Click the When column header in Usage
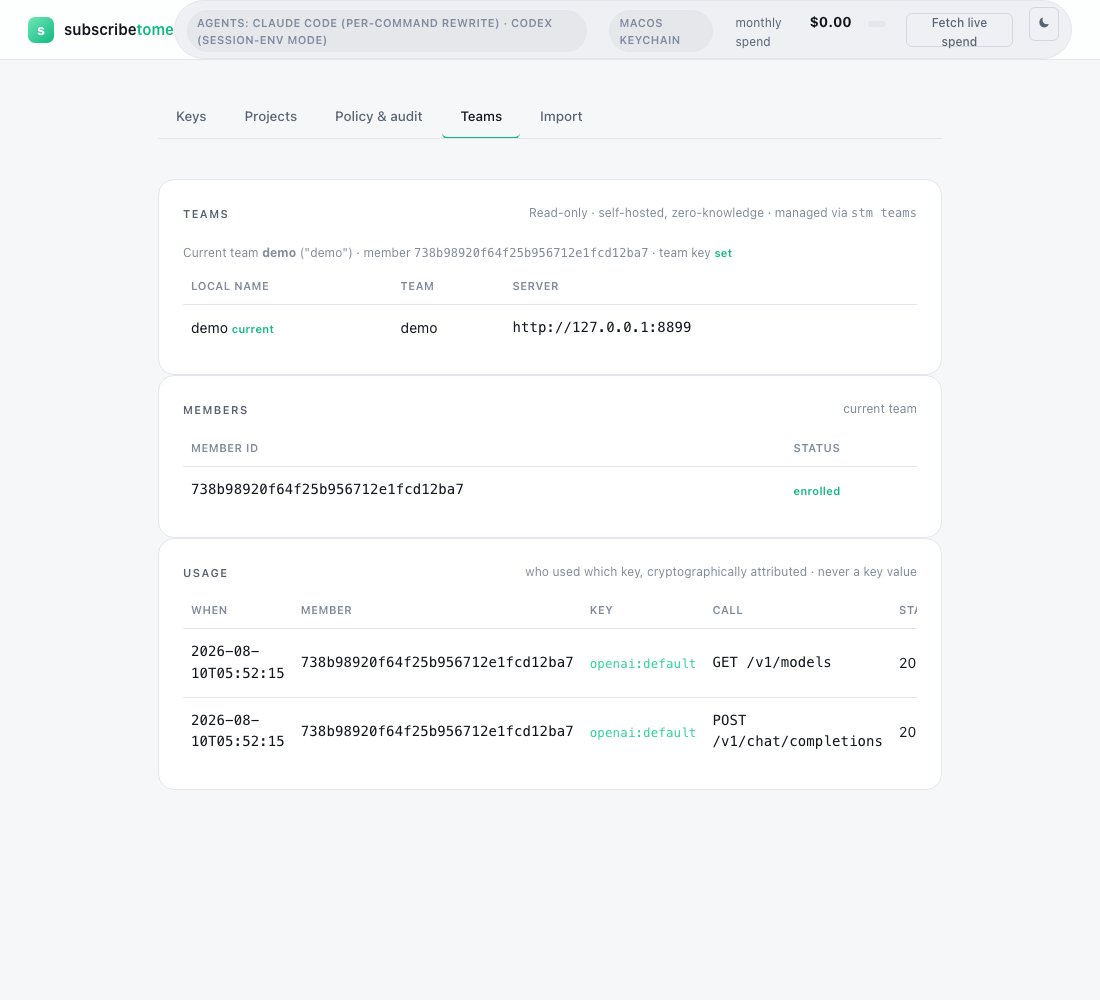1100x1000 pixels. [209, 611]
